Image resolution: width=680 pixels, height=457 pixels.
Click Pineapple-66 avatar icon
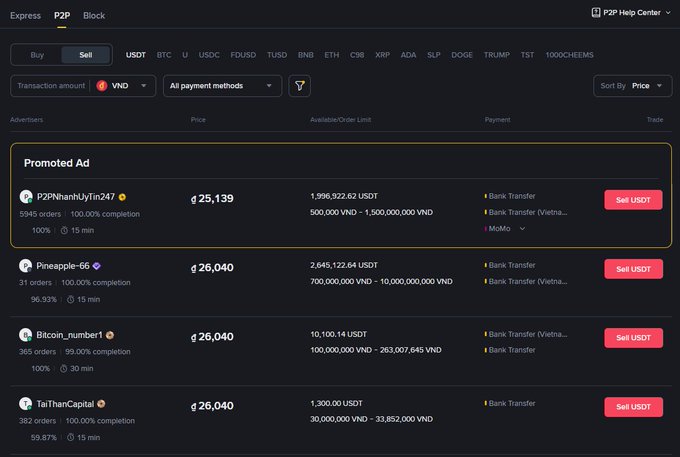(26, 265)
